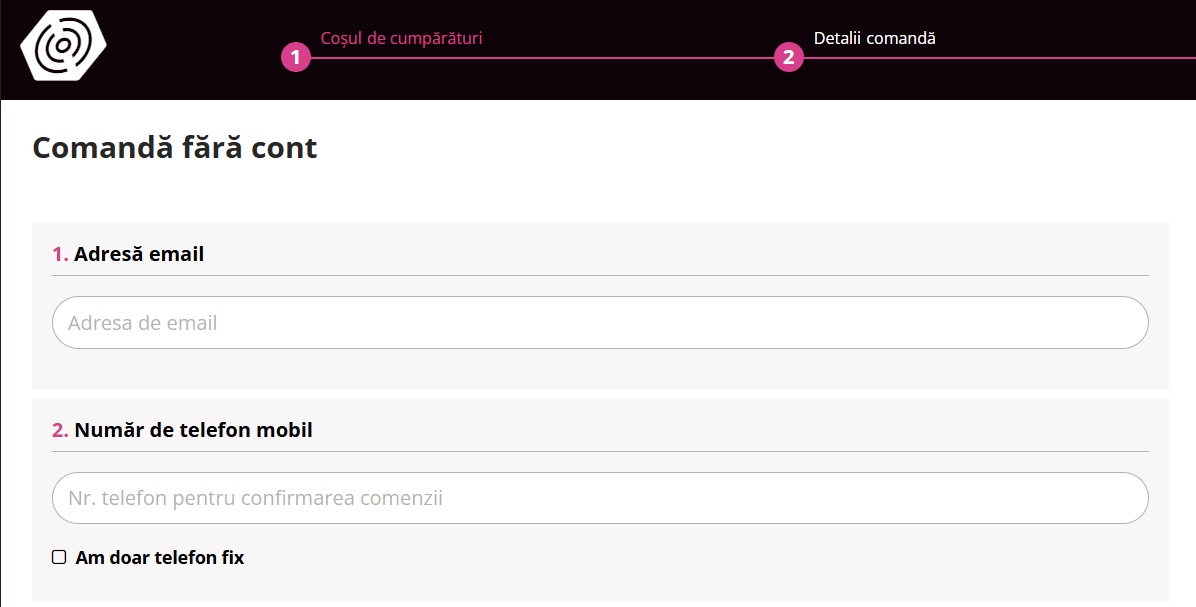Enable the Am doar telefon fix checkbox
This screenshot has width=1196, height=607.
[59, 557]
